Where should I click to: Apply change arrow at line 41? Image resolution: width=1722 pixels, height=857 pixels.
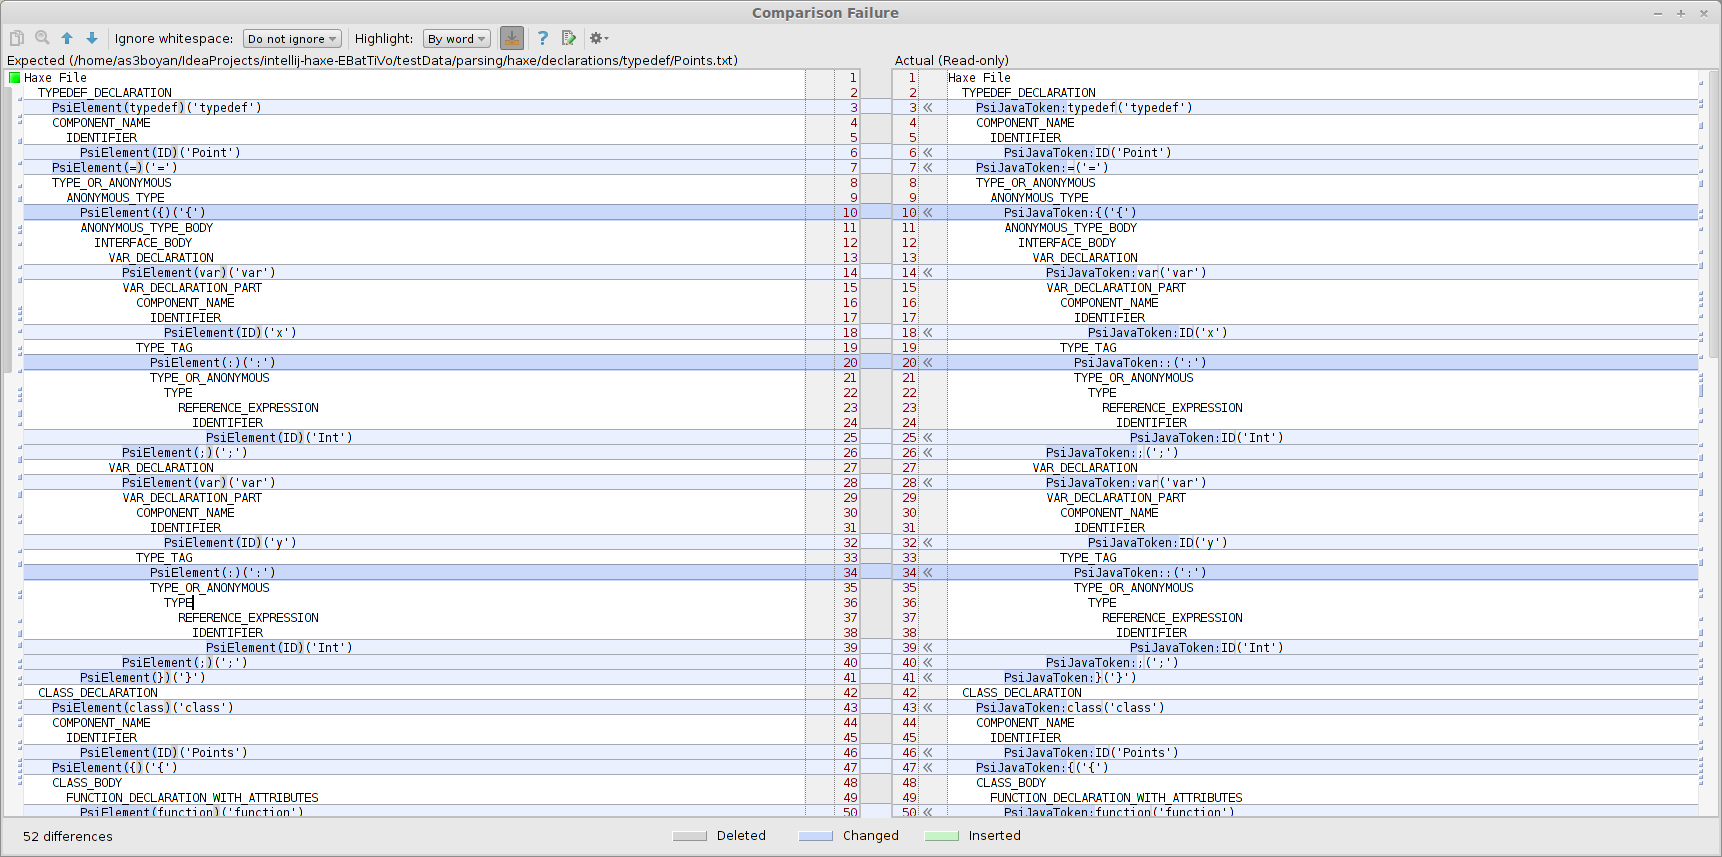tap(928, 678)
